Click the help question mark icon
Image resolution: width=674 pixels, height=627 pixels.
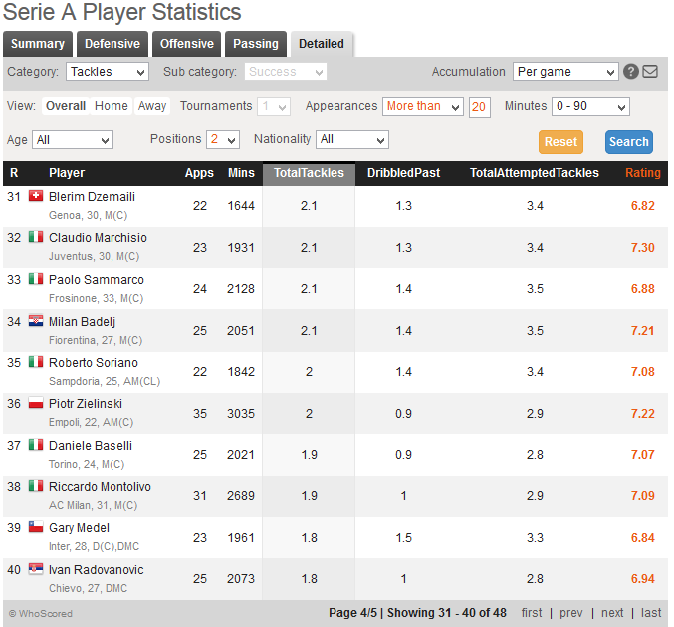(631, 72)
